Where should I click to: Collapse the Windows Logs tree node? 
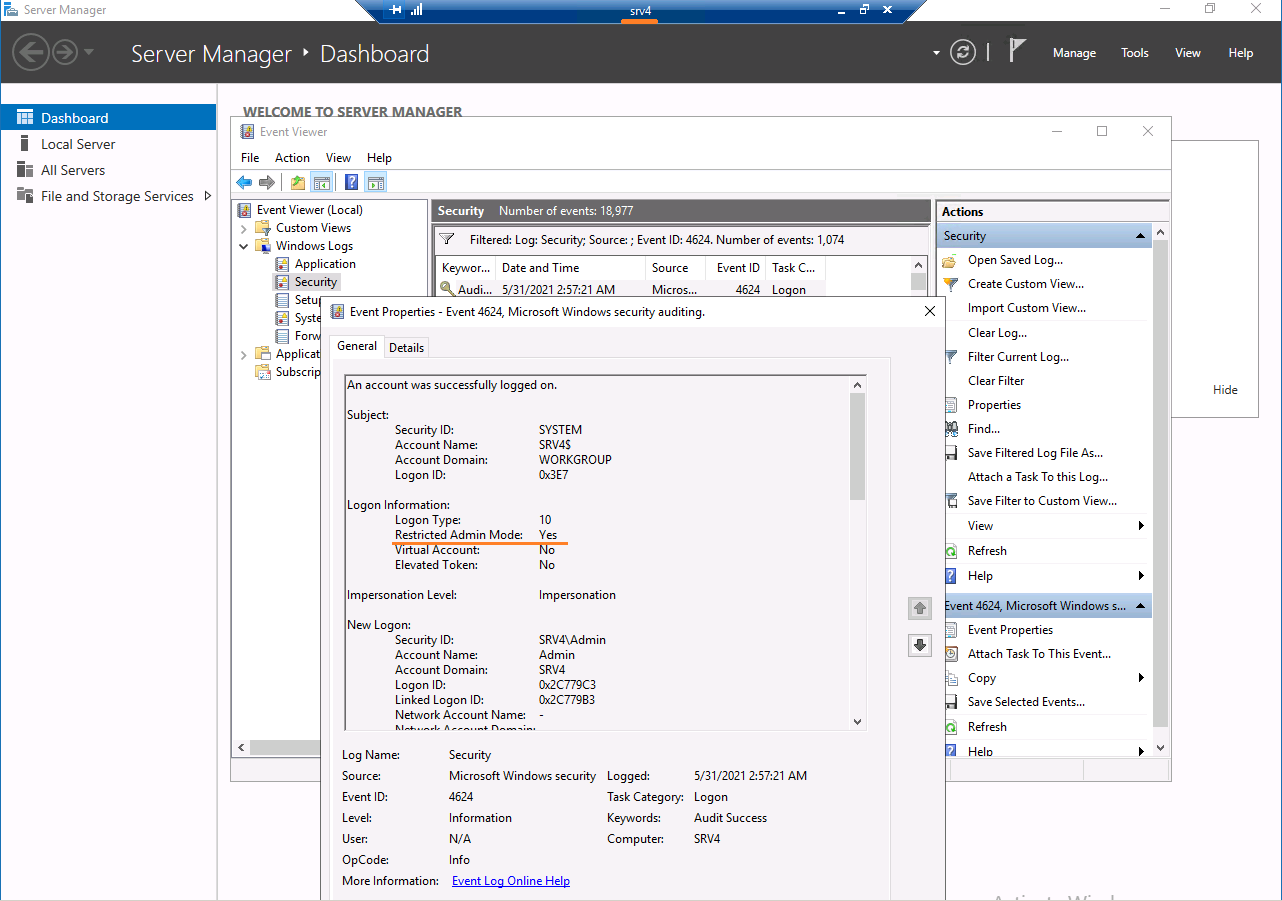tap(244, 246)
